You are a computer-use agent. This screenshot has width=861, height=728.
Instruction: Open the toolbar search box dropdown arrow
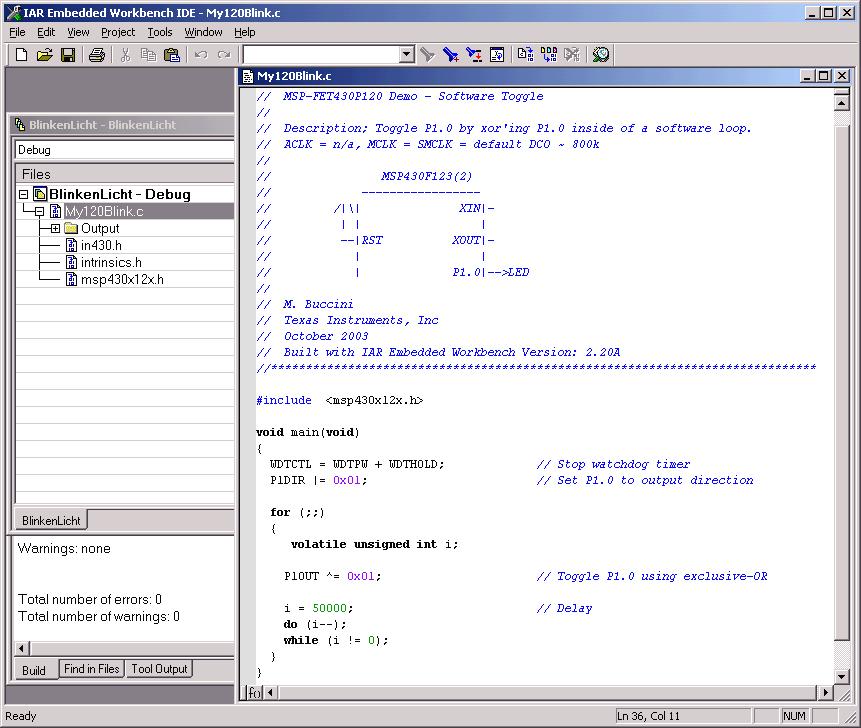pyautogui.click(x=406, y=54)
